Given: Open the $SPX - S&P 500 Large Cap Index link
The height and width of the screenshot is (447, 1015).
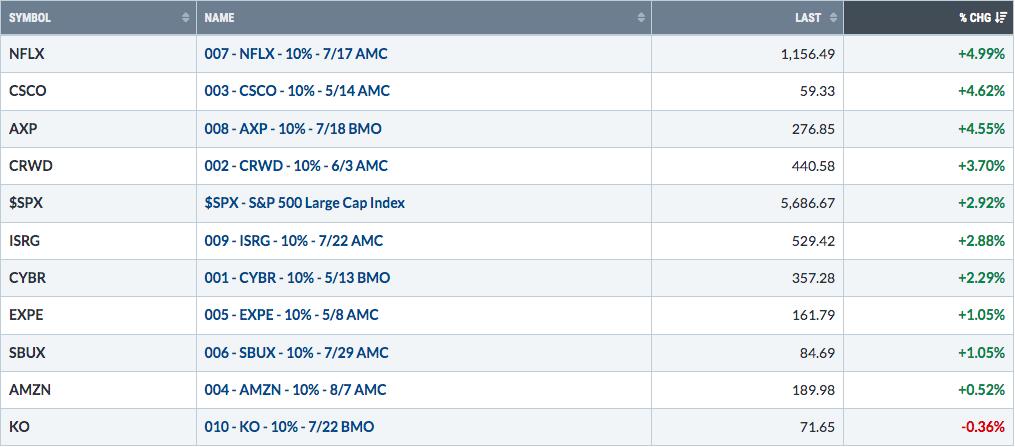Looking at the screenshot, I should click(305, 203).
